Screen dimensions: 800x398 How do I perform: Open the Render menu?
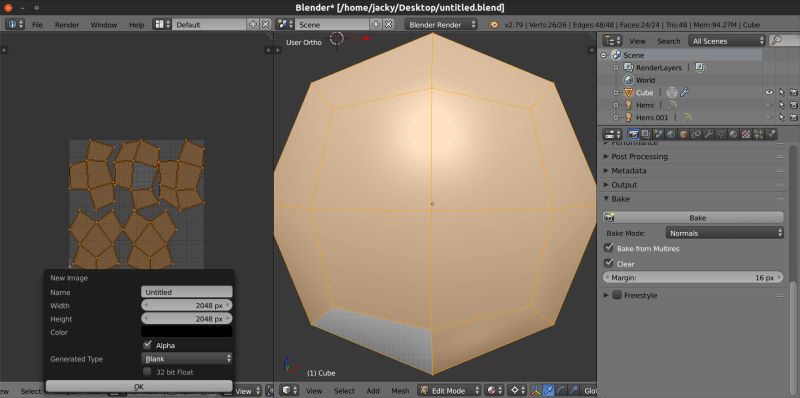(x=67, y=24)
